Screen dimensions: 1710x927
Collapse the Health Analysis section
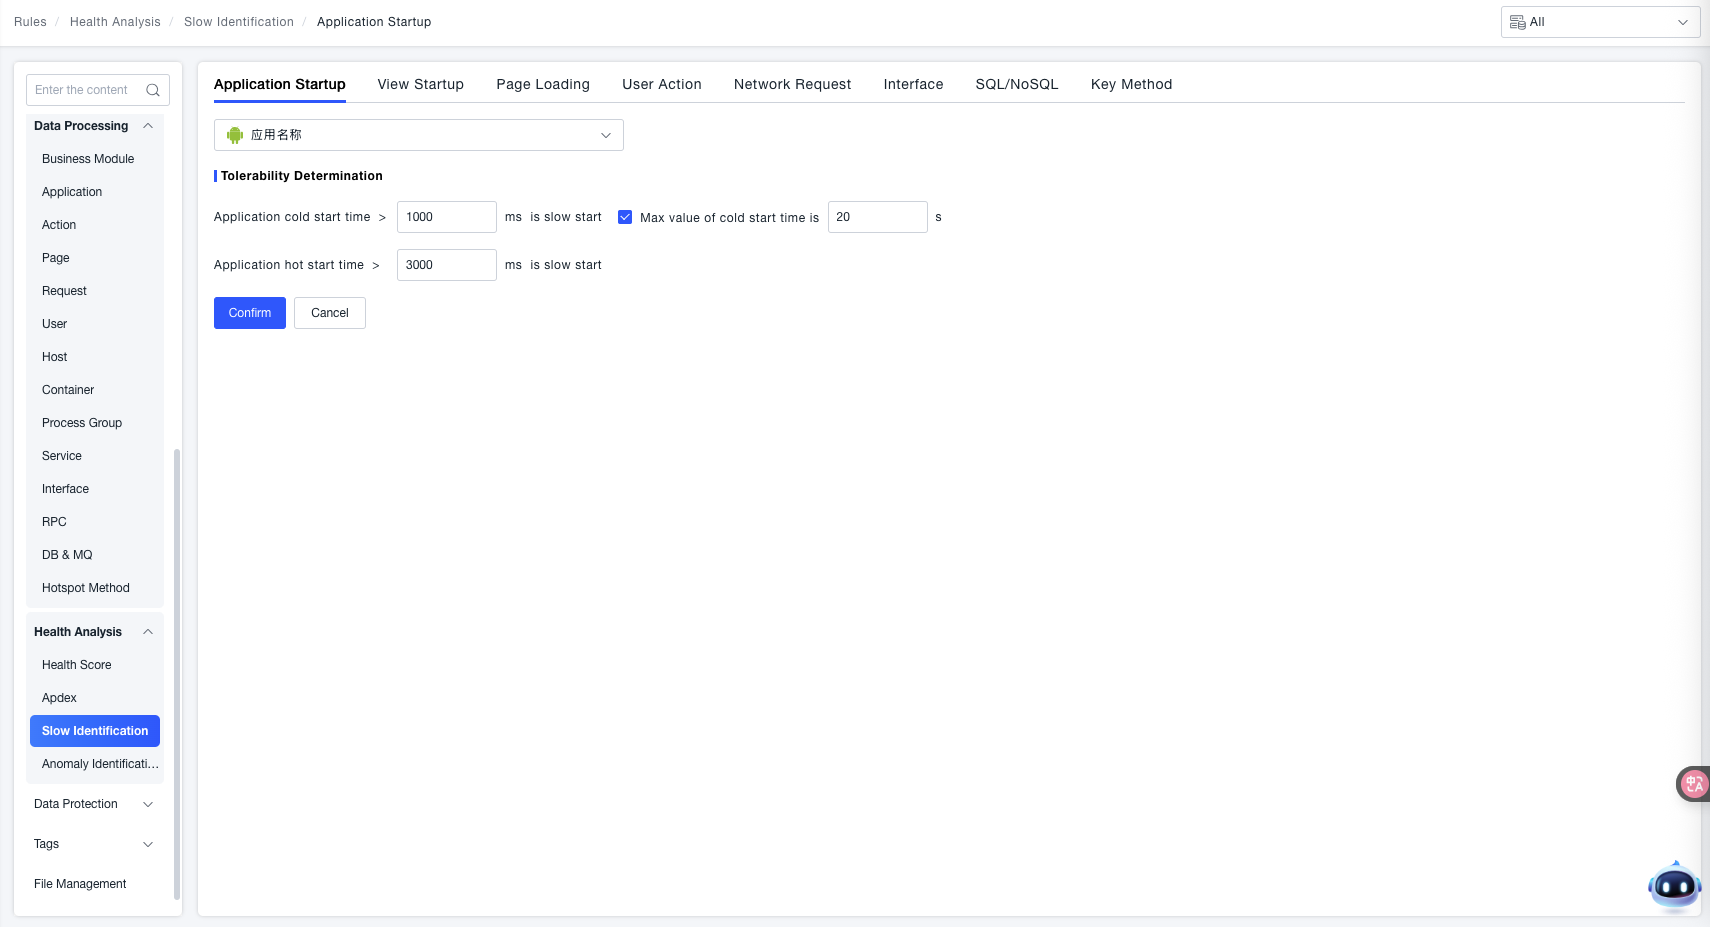148,632
